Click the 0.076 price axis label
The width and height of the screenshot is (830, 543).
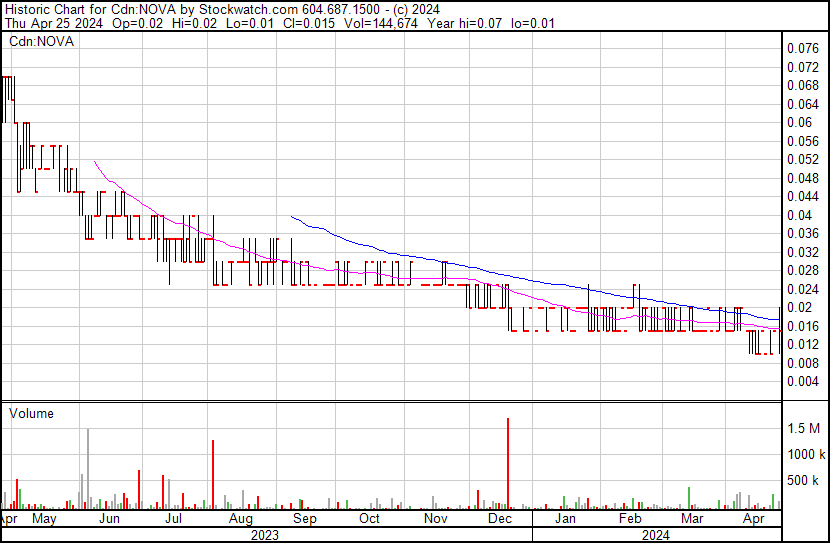click(x=802, y=48)
